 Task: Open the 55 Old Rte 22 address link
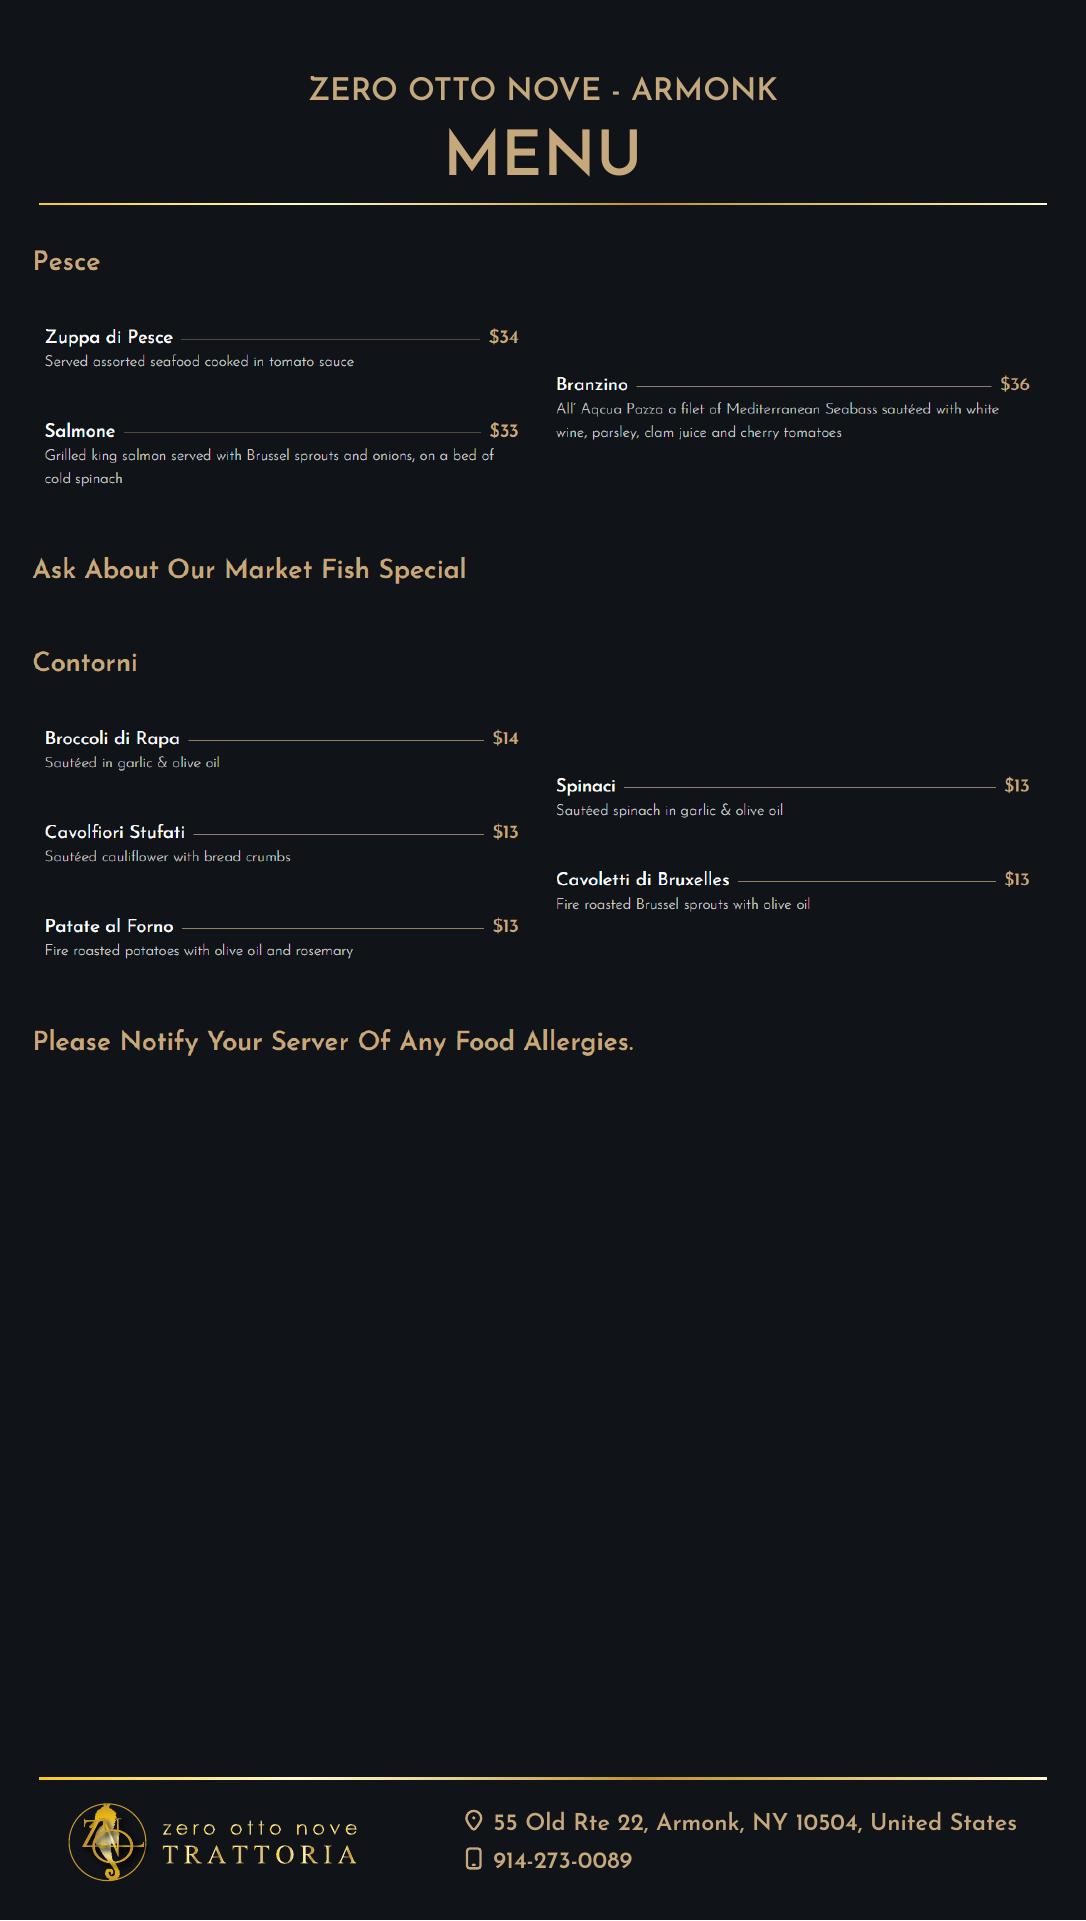[755, 1822]
